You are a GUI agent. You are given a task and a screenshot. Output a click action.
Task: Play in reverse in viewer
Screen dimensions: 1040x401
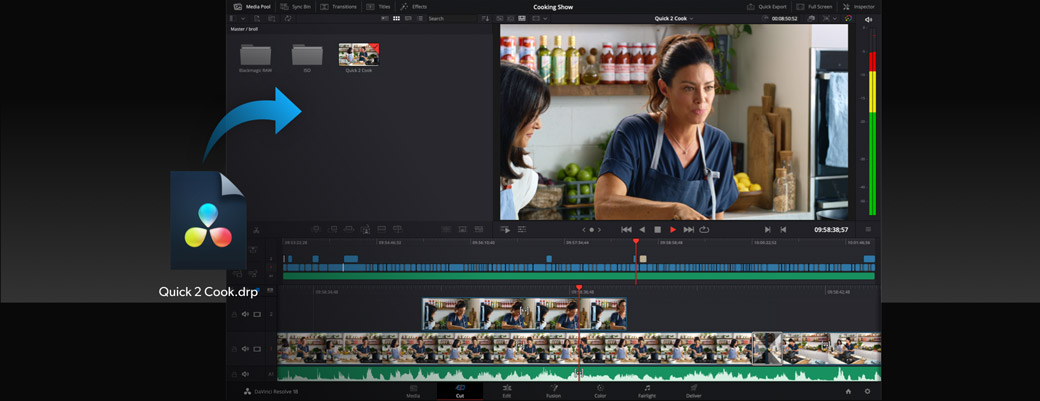(642, 229)
